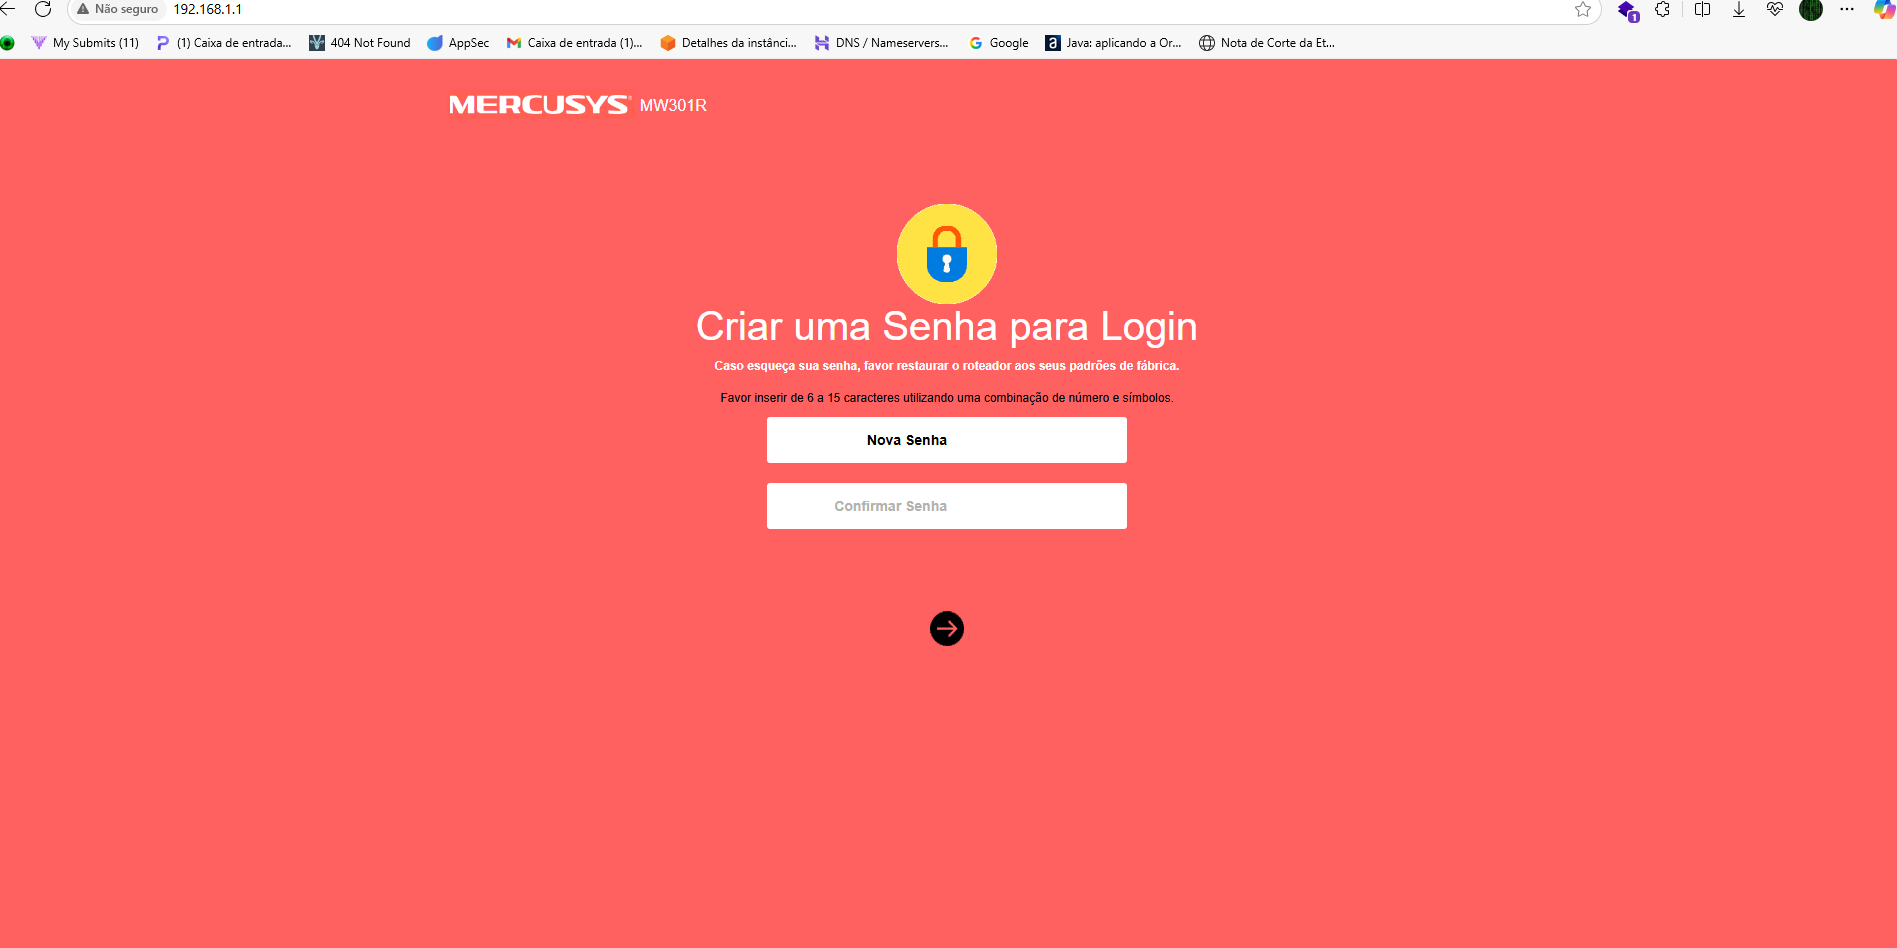Open the 404 Not Found bookmark
This screenshot has height=948, width=1897.
click(x=360, y=43)
